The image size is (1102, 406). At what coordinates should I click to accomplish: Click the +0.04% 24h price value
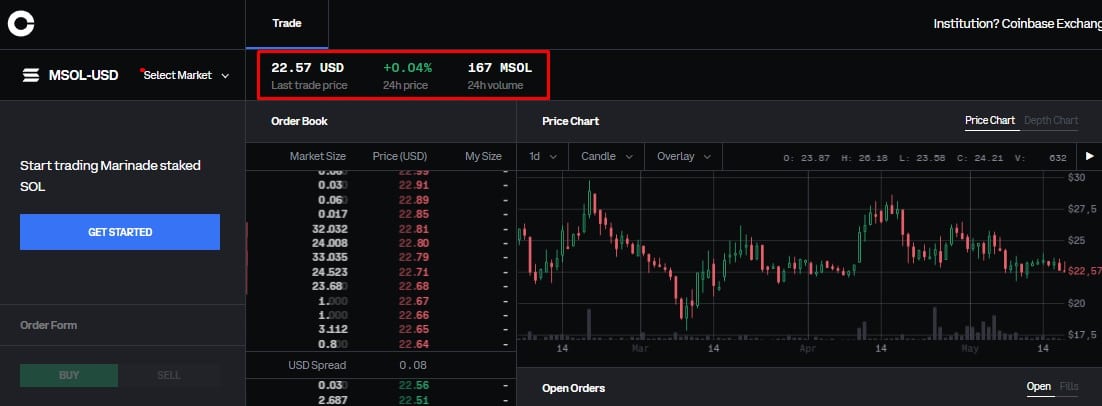(x=408, y=68)
